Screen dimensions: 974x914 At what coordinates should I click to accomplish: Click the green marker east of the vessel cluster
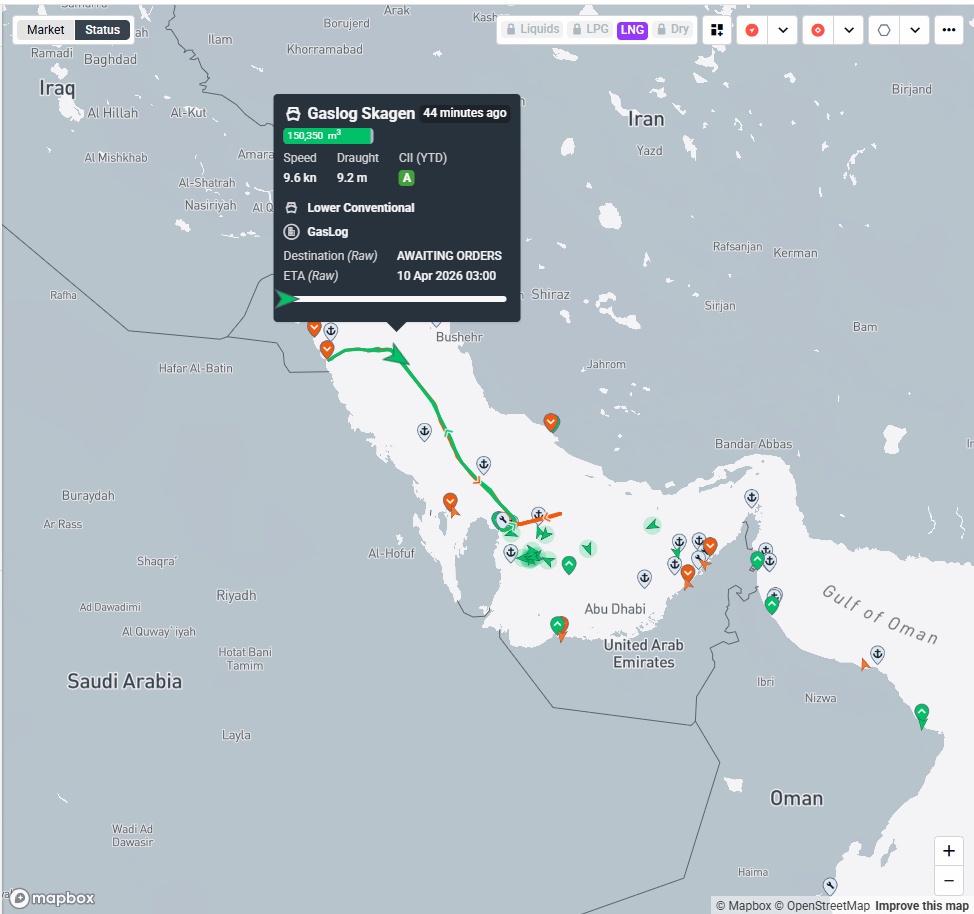click(568, 565)
